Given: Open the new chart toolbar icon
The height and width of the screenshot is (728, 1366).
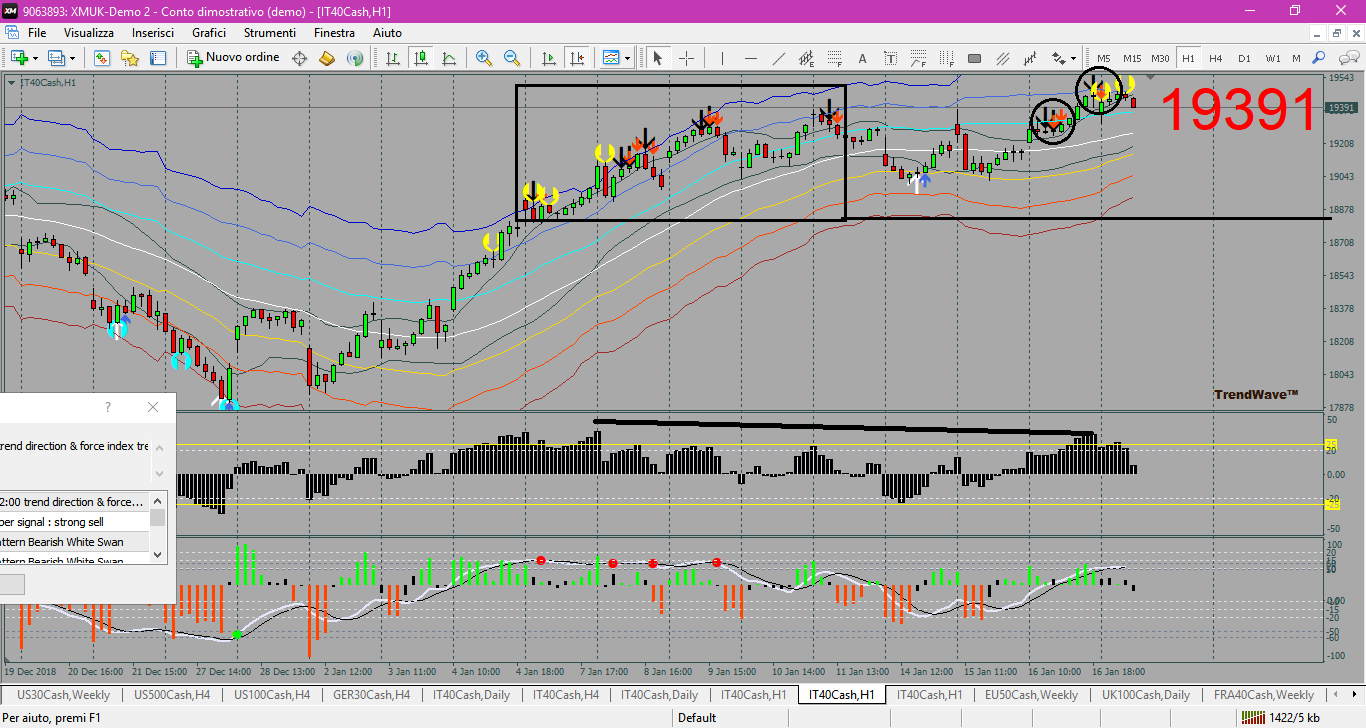Looking at the screenshot, I should (x=19, y=58).
